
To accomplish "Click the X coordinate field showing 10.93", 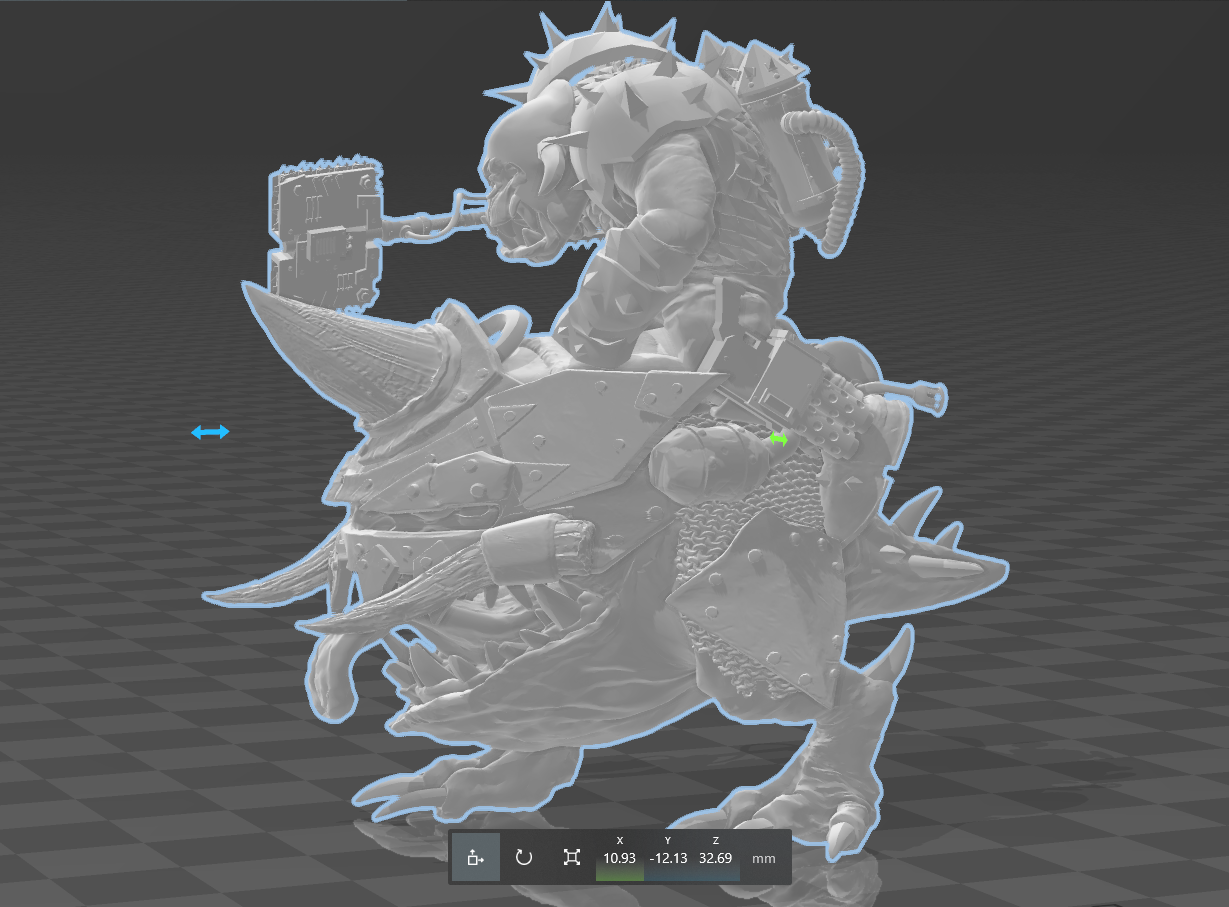I will pyautogui.click(x=619, y=857).
